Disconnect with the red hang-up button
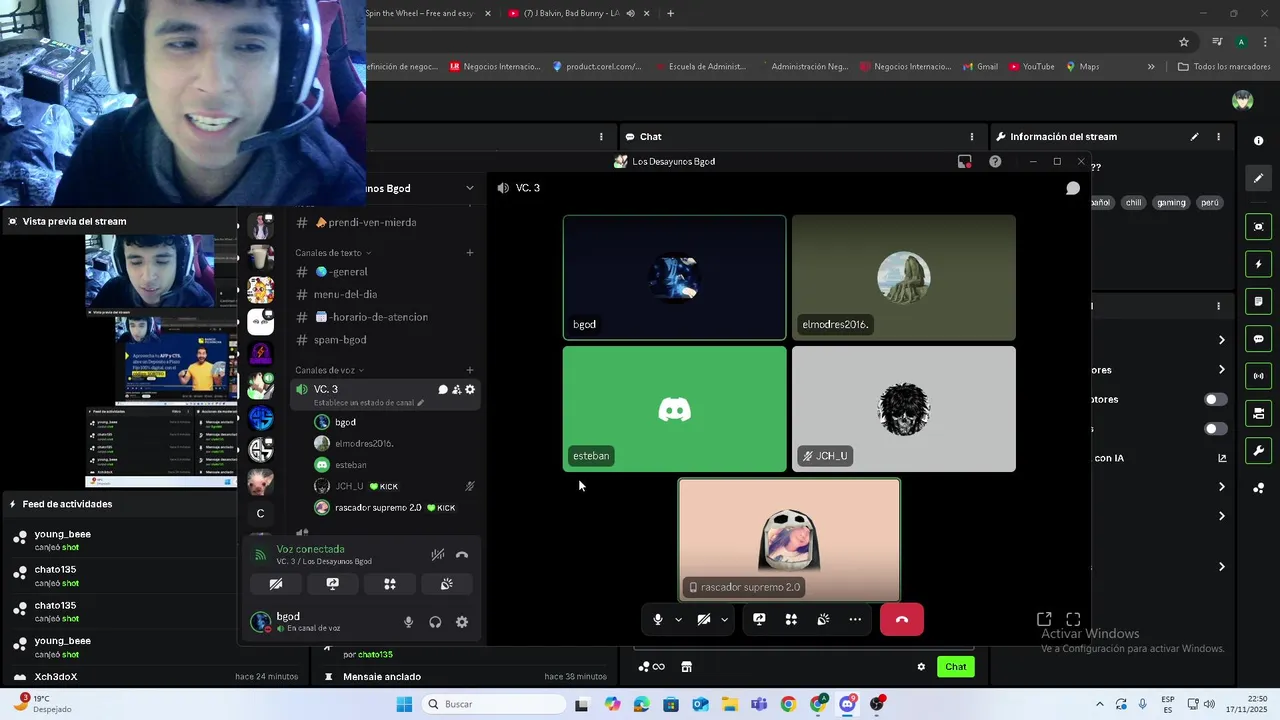The image size is (1280, 720). [x=902, y=619]
